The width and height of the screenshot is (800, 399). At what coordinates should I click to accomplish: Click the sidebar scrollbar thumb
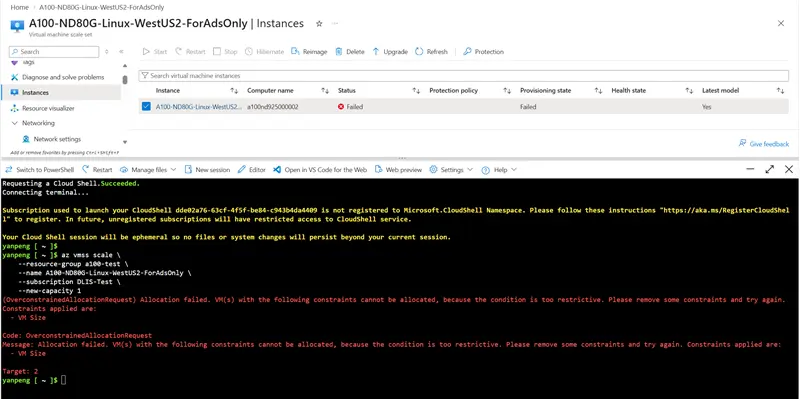(125, 80)
